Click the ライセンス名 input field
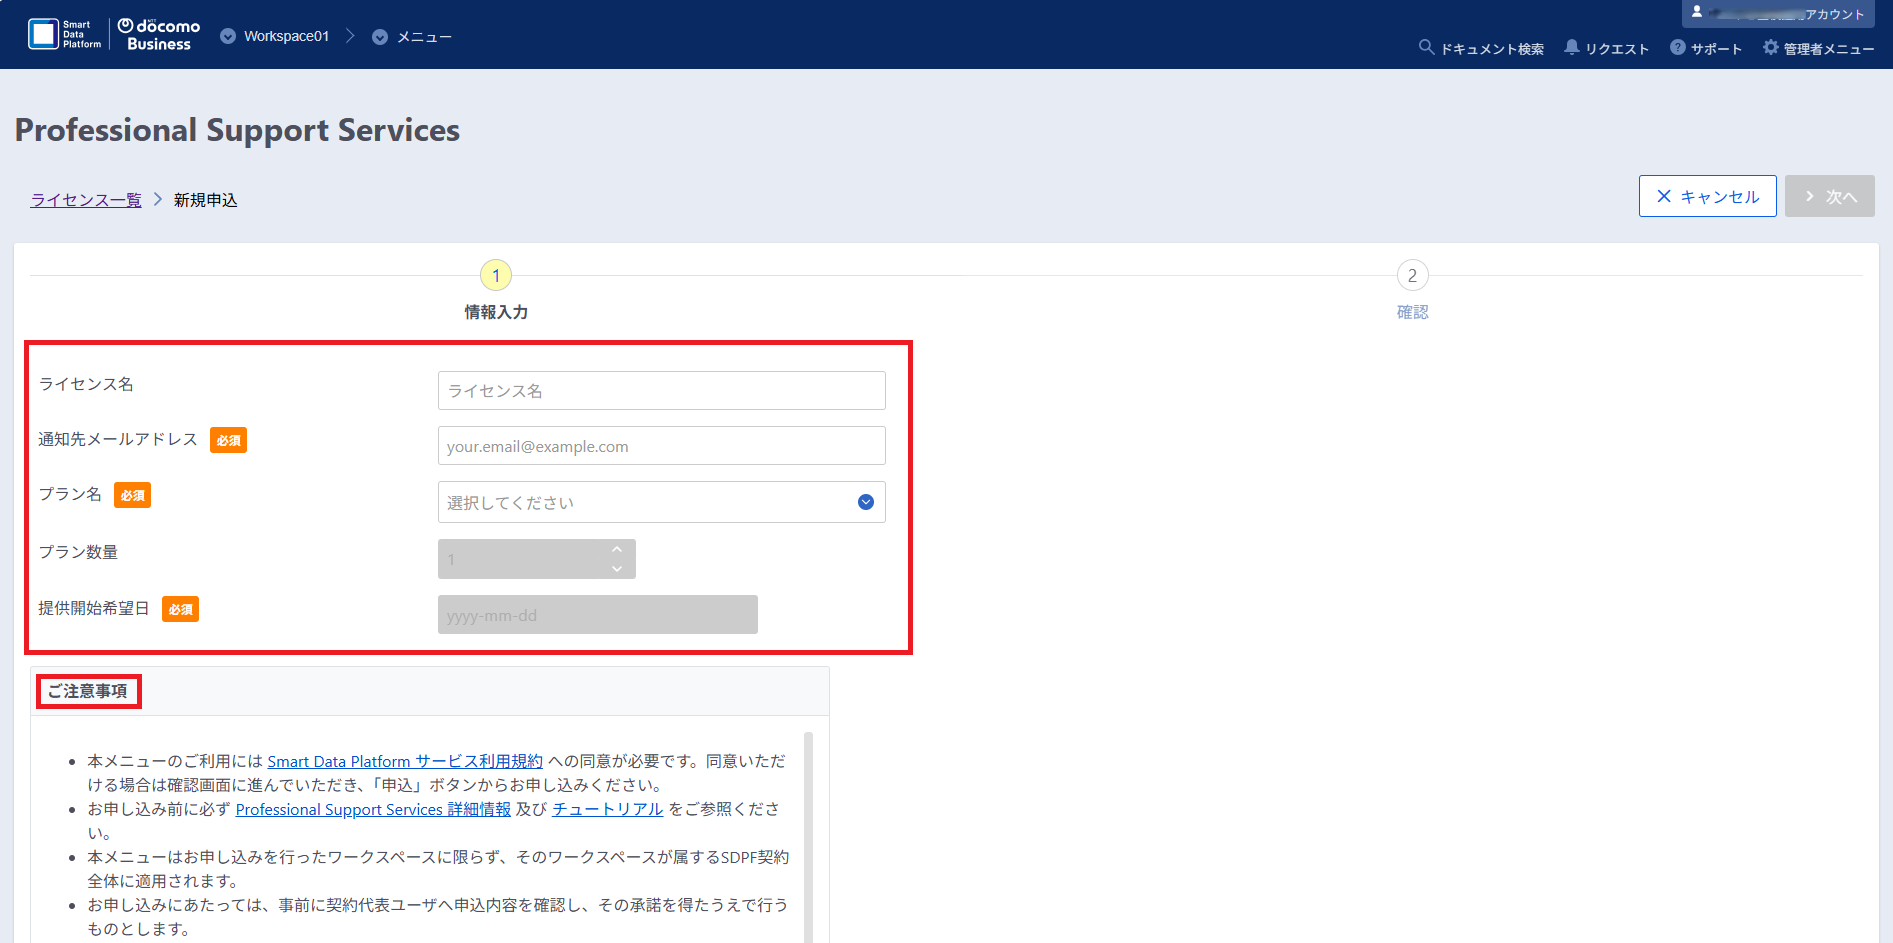The height and width of the screenshot is (943, 1893). click(661, 390)
